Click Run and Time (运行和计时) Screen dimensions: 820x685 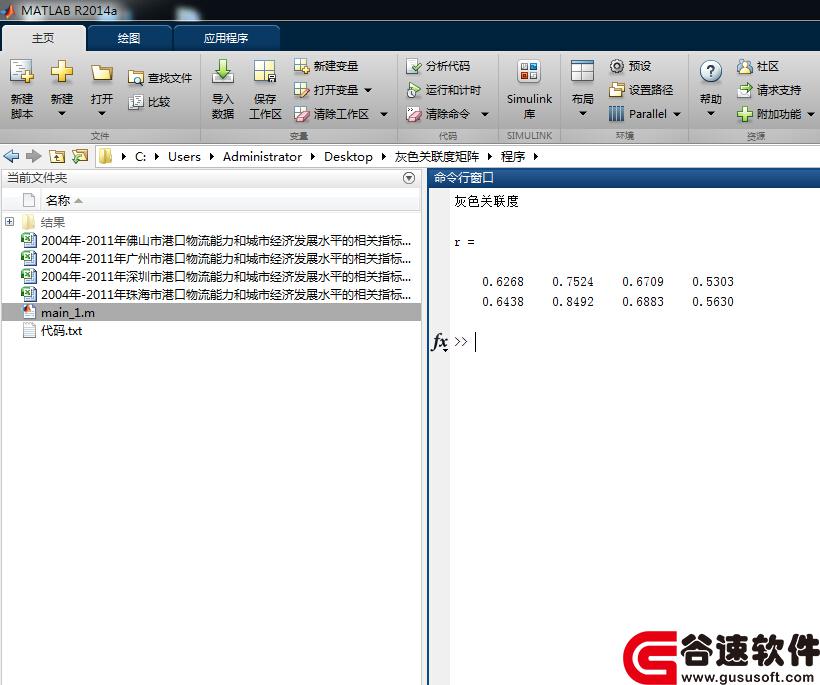pyautogui.click(x=443, y=90)
